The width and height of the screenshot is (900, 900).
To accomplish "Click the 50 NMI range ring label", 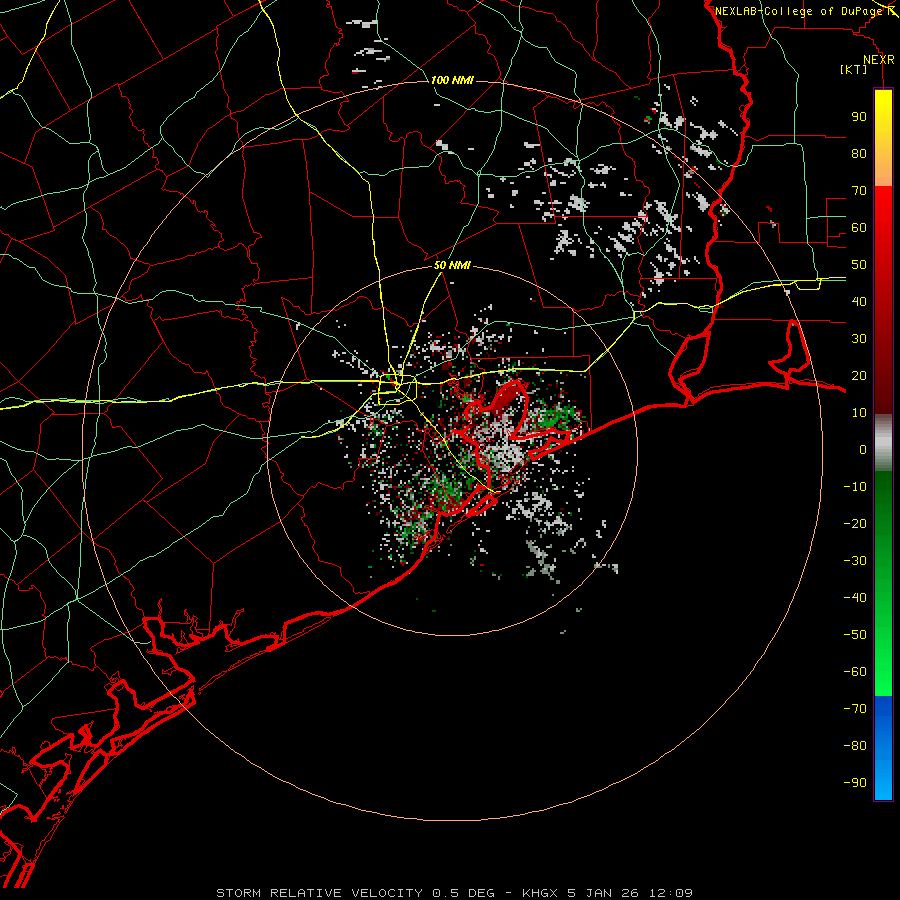I will tap(452, 265).
